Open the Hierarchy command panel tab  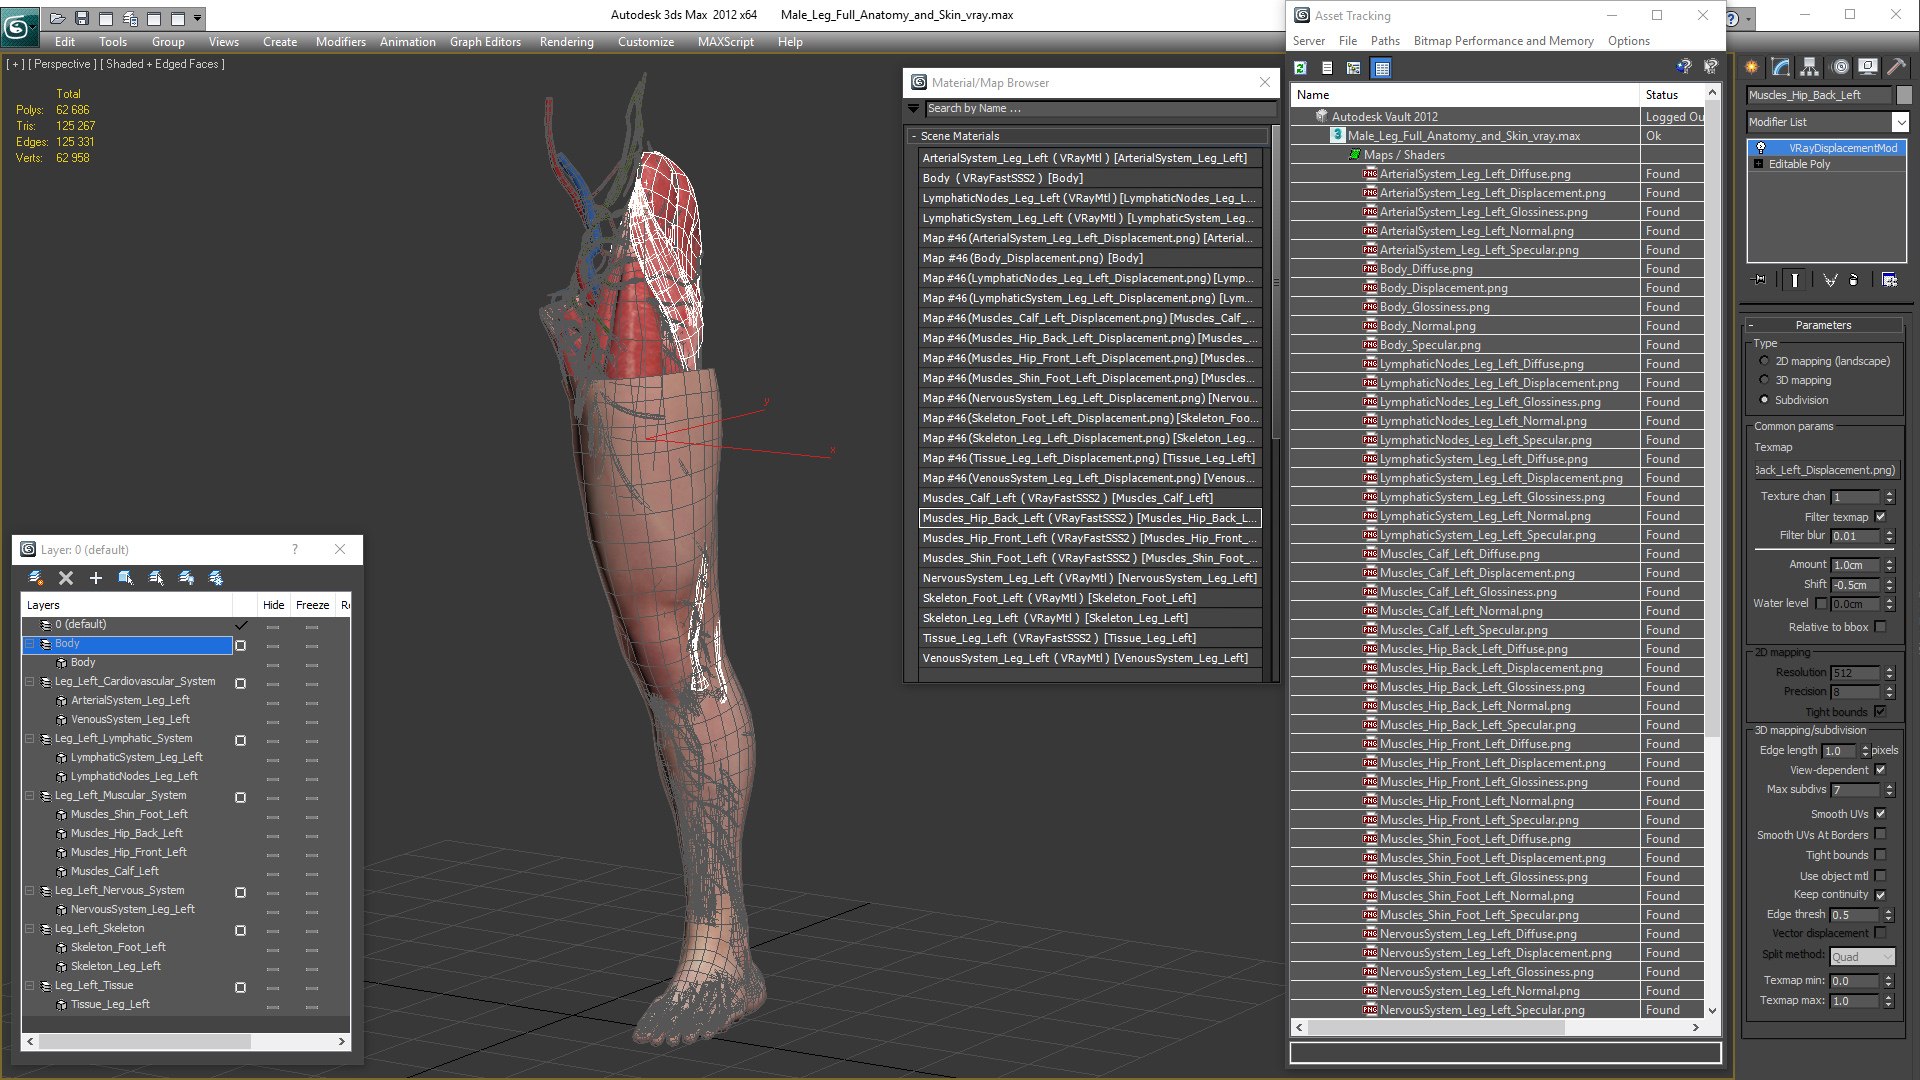(x=1809, y=67)
